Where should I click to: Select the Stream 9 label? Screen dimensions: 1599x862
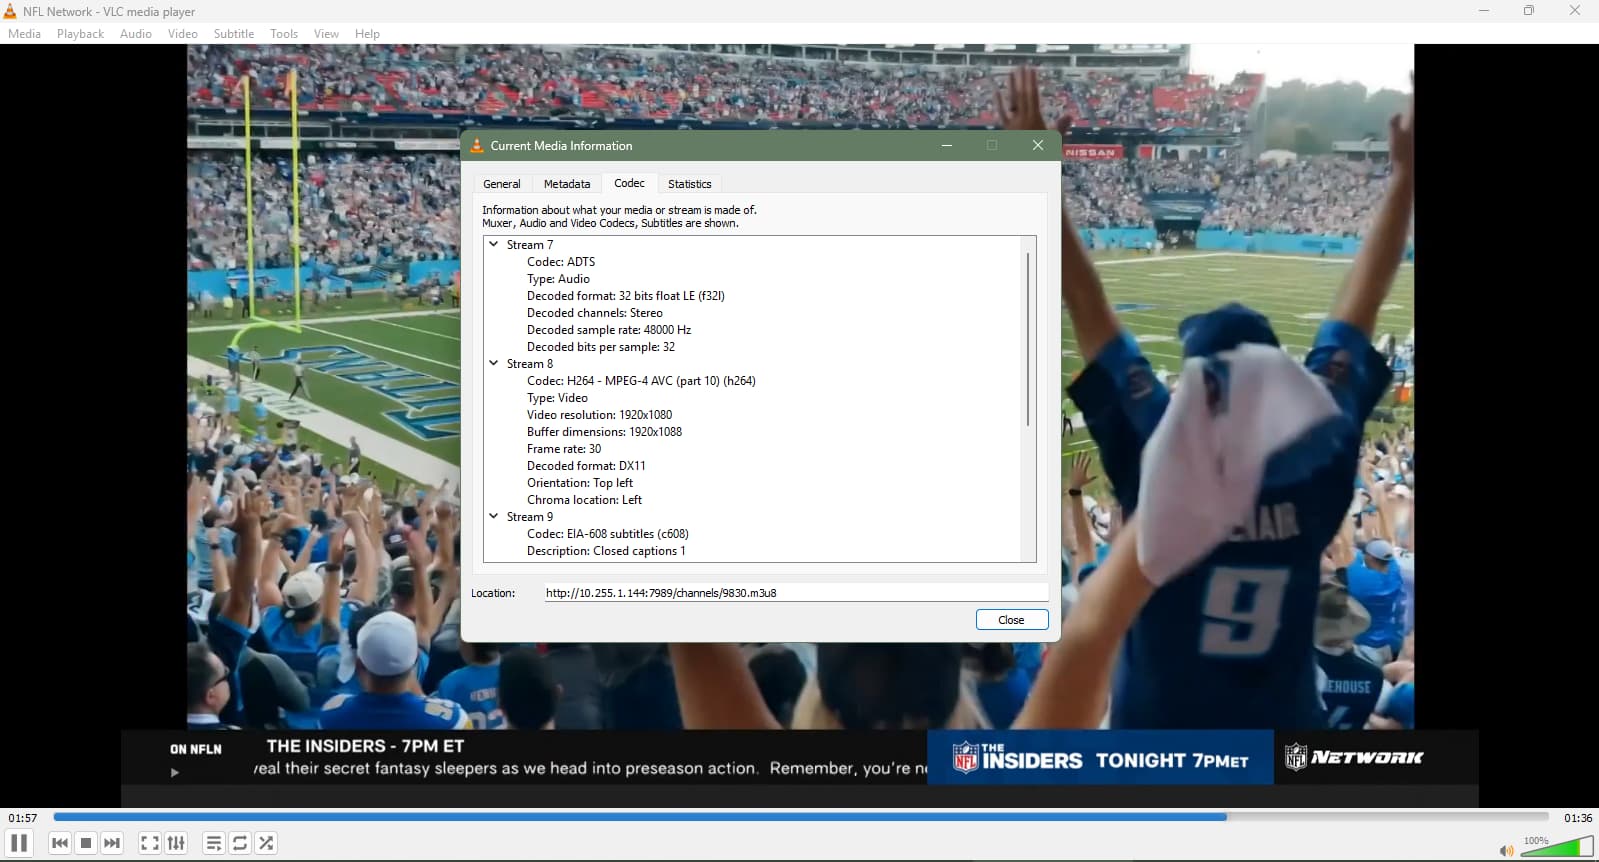(x=530, y=517)
